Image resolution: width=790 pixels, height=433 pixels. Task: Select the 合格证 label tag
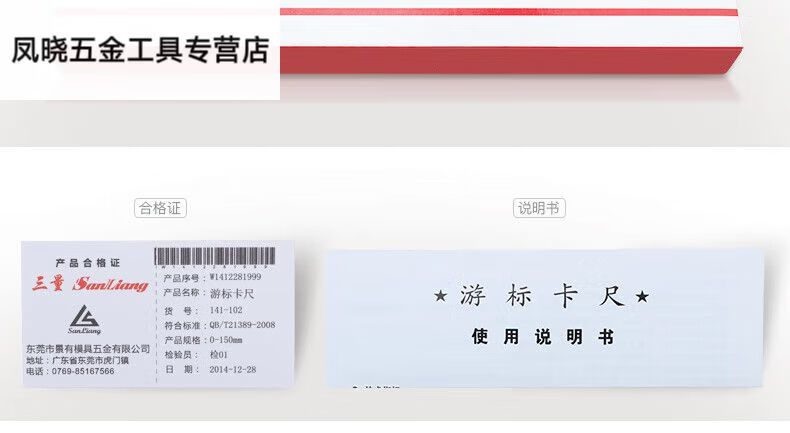(x=160, y=208)
